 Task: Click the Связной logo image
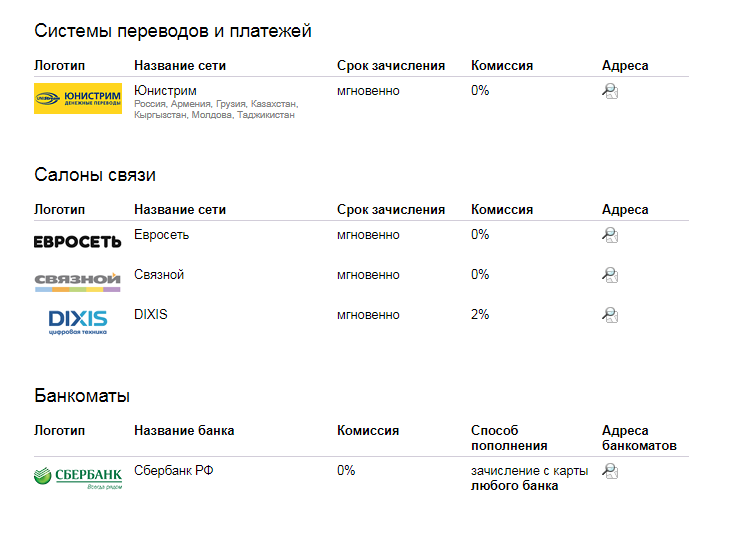pos(77,282)
